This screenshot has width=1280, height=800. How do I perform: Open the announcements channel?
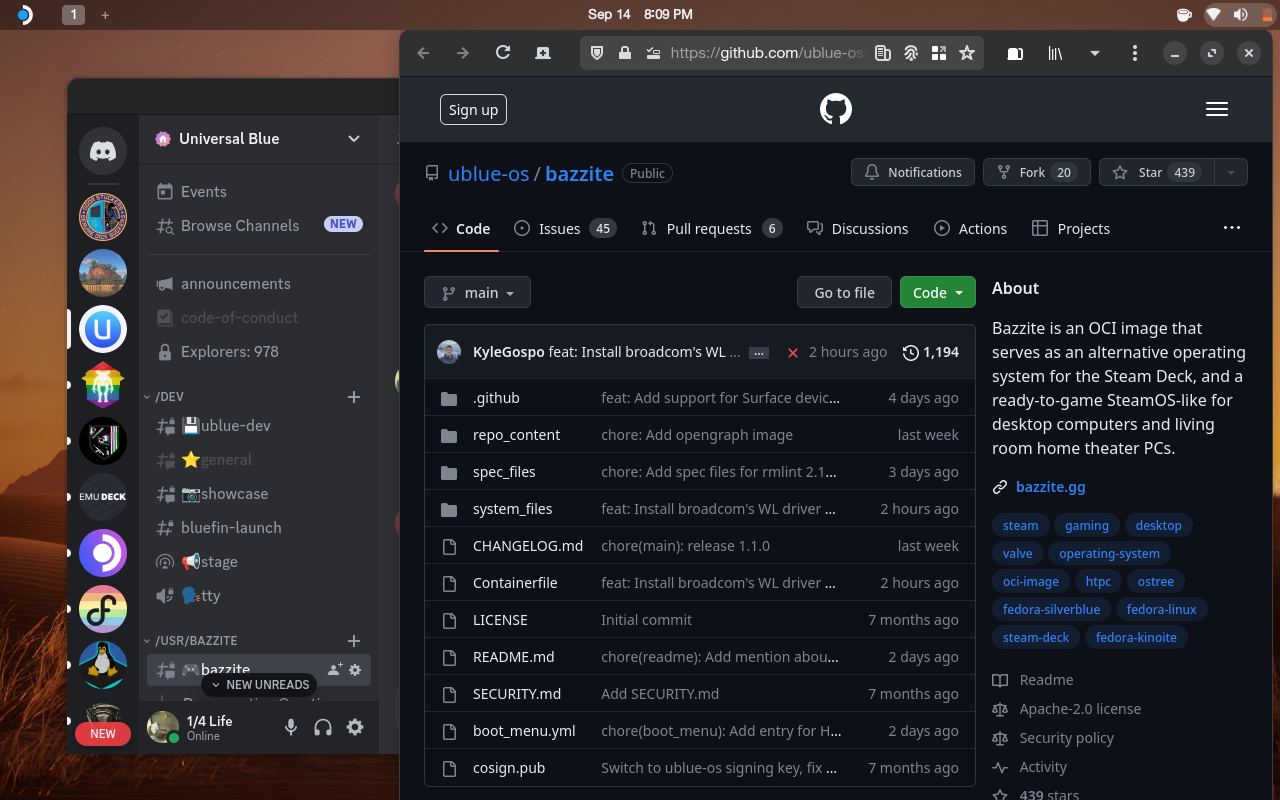click(x=259, y=284)
